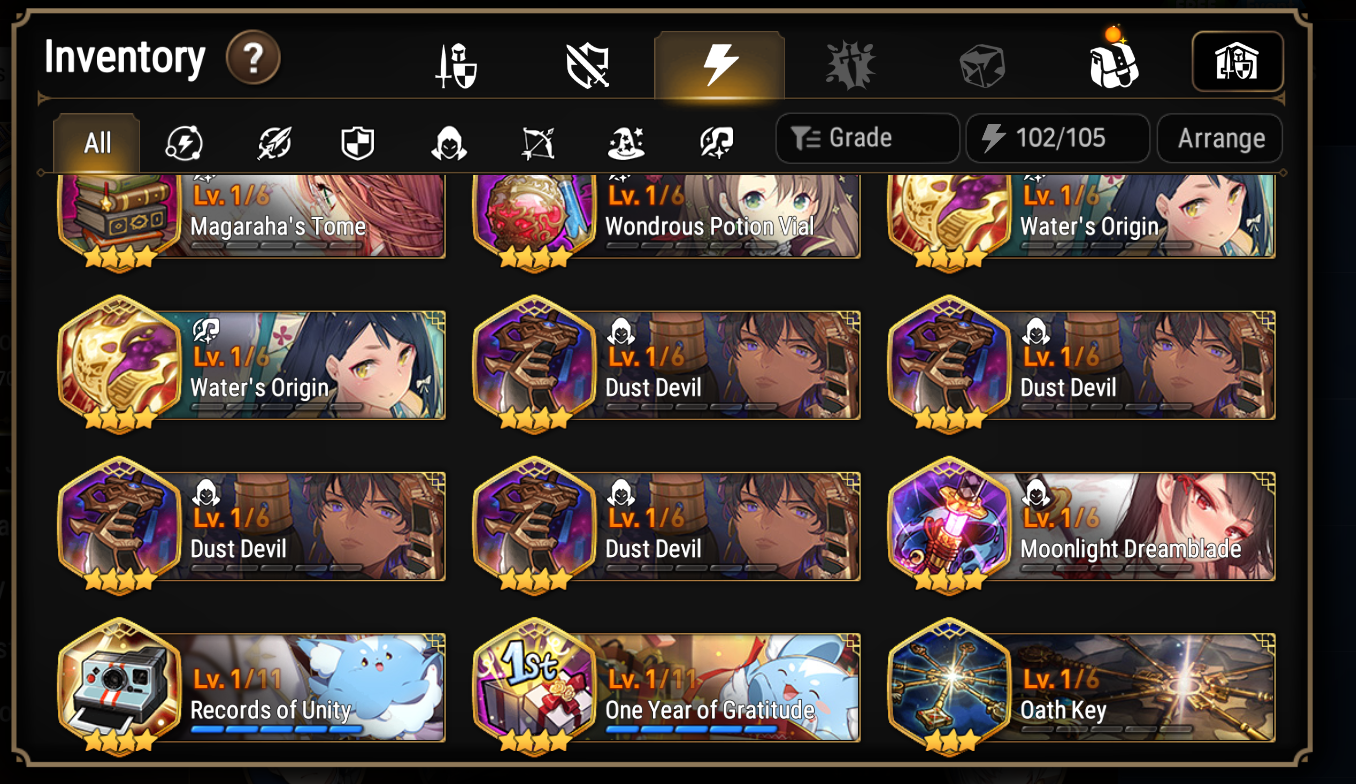This screenshot has width=1356, height=784.
Task: Click the 102/105 artifact capacity counter
Action: [1057, 138]
